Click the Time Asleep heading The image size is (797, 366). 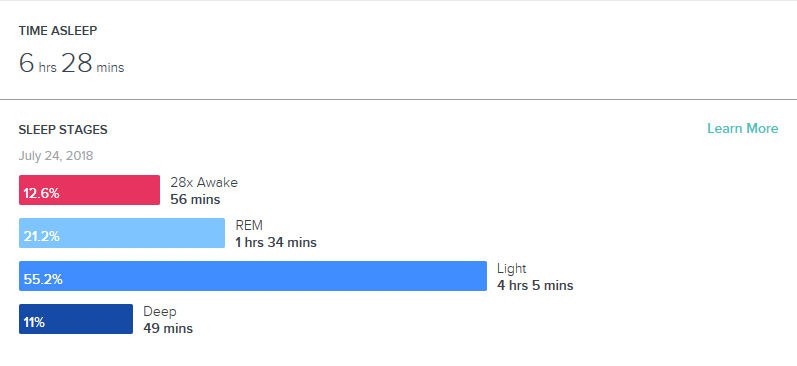58,31
